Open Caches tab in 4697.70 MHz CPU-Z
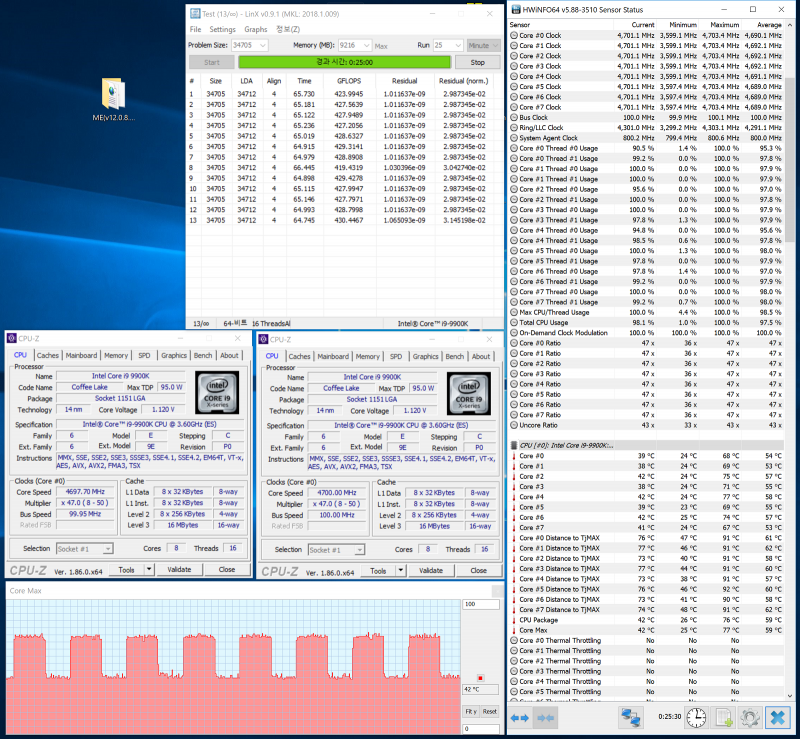 point(47,355)
